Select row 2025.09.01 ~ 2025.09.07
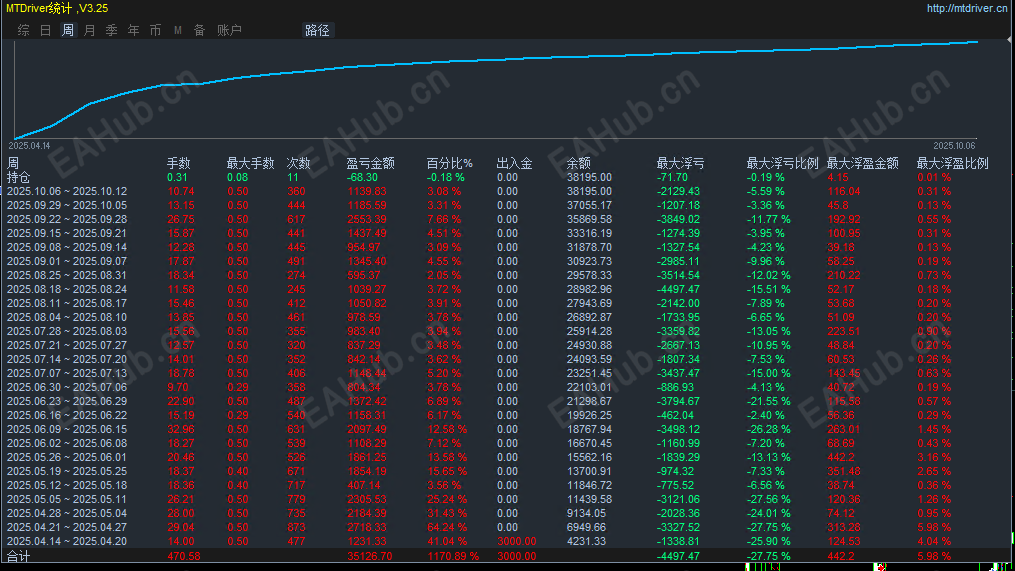This screenshot has height=571, width=1015. tap(67, 262)
